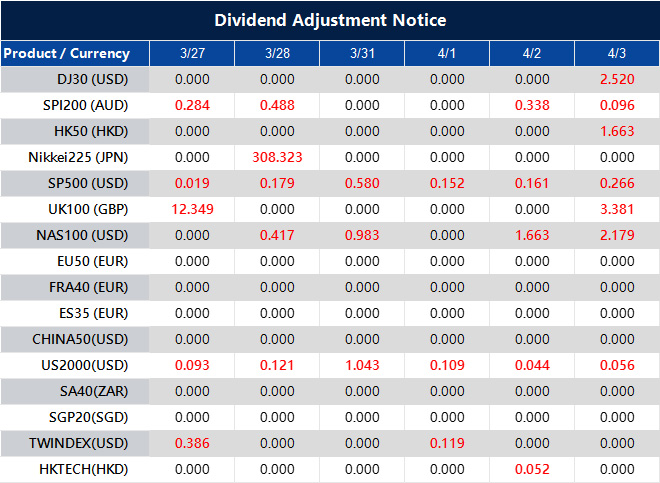The image size is (660, 483).
Task: Click the Dividend Adjustment Notice title
Action: pyautogui.click(x=330, y=20)
